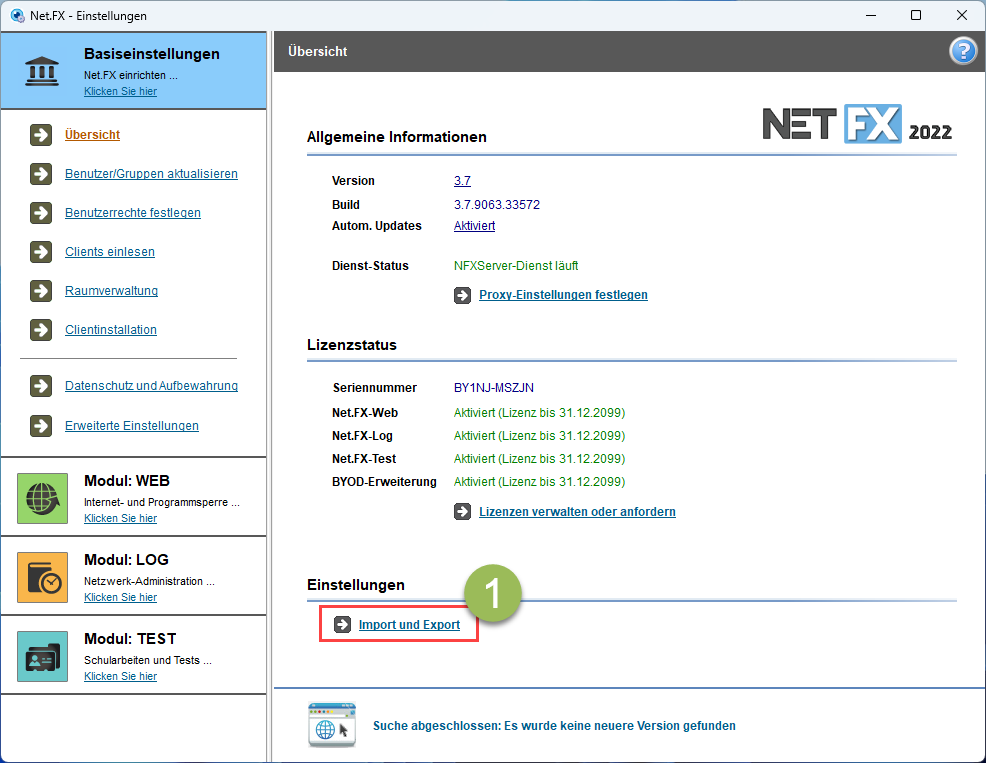Select the Modul: TEST heading
Image resolution: width=986 pixels, height=763 pixels.
coord(130,638)
